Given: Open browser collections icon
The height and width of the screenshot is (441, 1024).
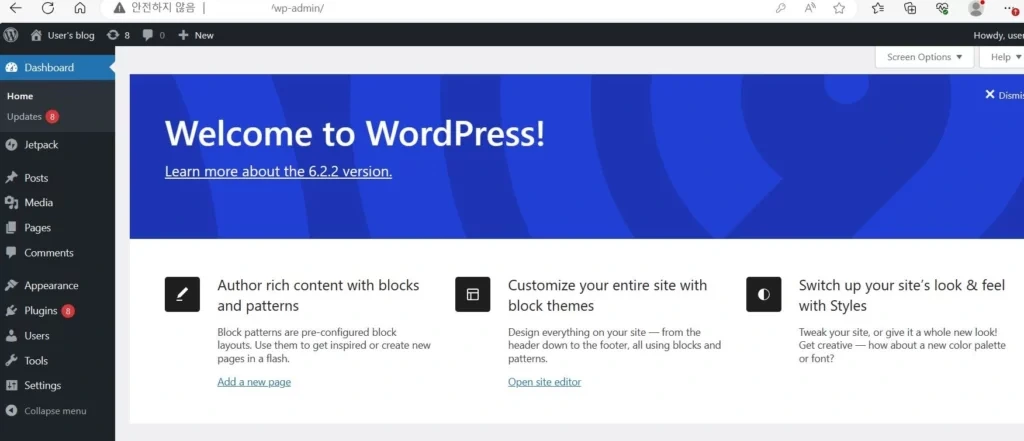Looking at the screenshot, I should 910,8.
